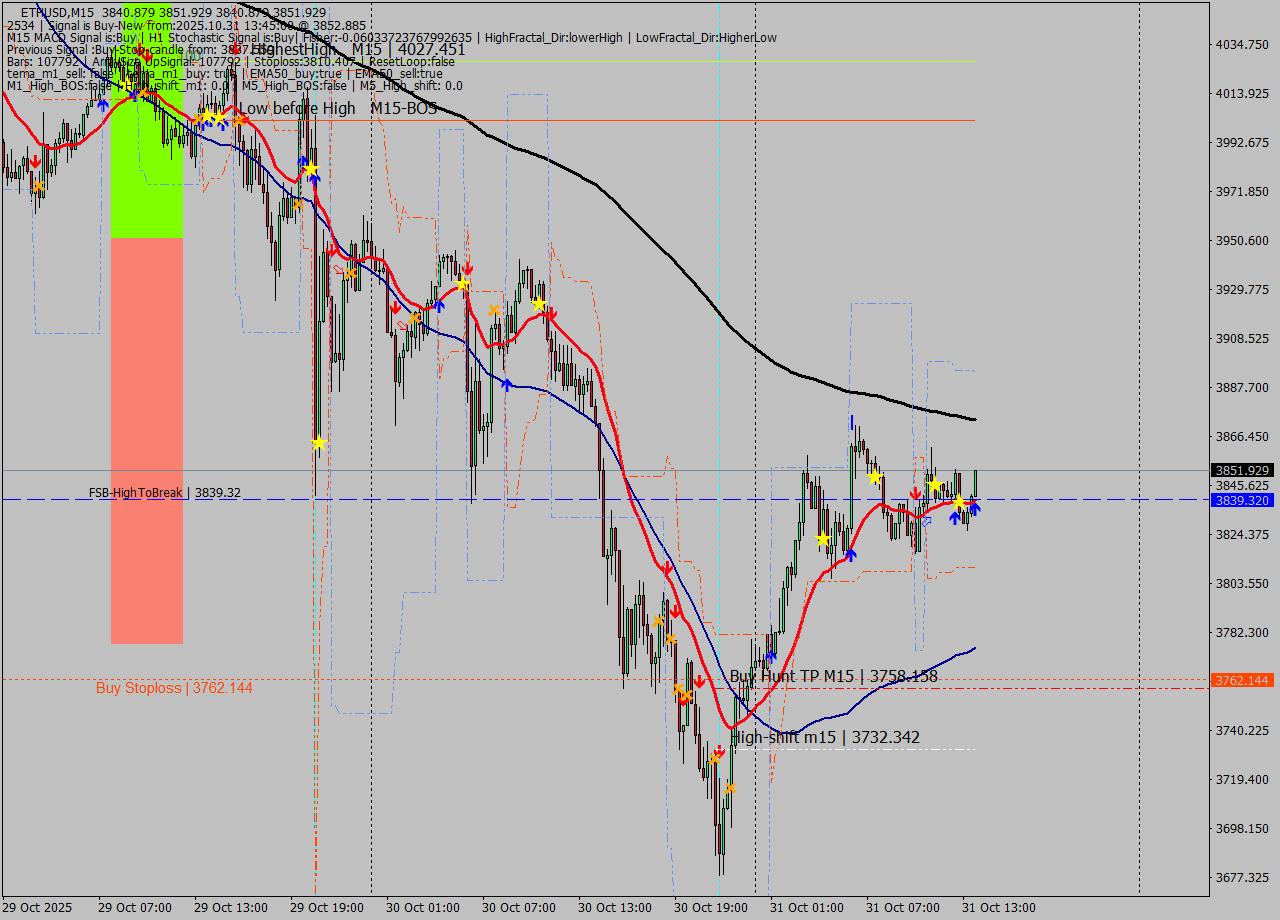Select the High-shift m15 | 3732.342 label
The width and height of the screenshot is (1280, 920).
(825, 738)
